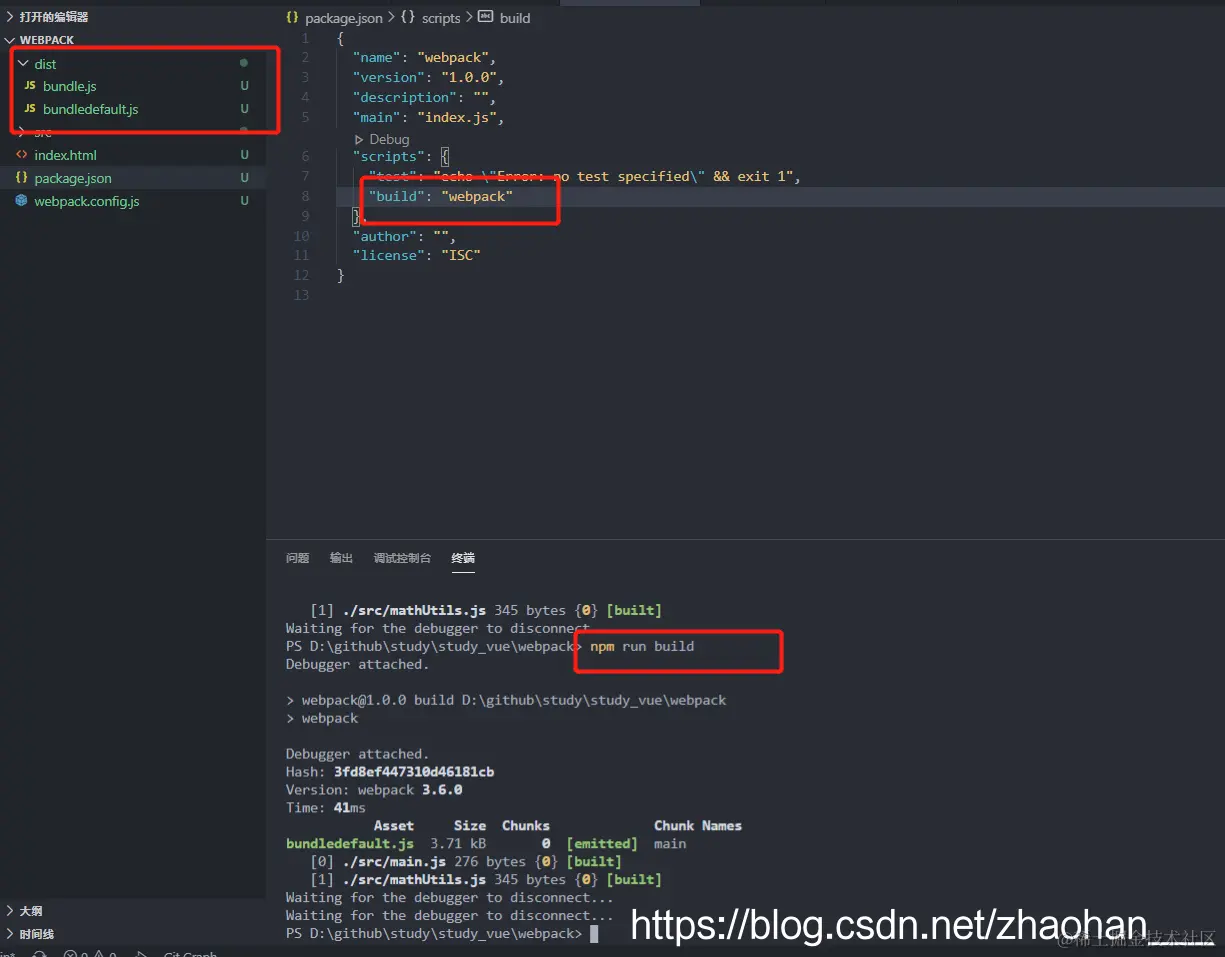Click line number 13 in the editor gutter
1225x957 pixels.
(302, 295)
